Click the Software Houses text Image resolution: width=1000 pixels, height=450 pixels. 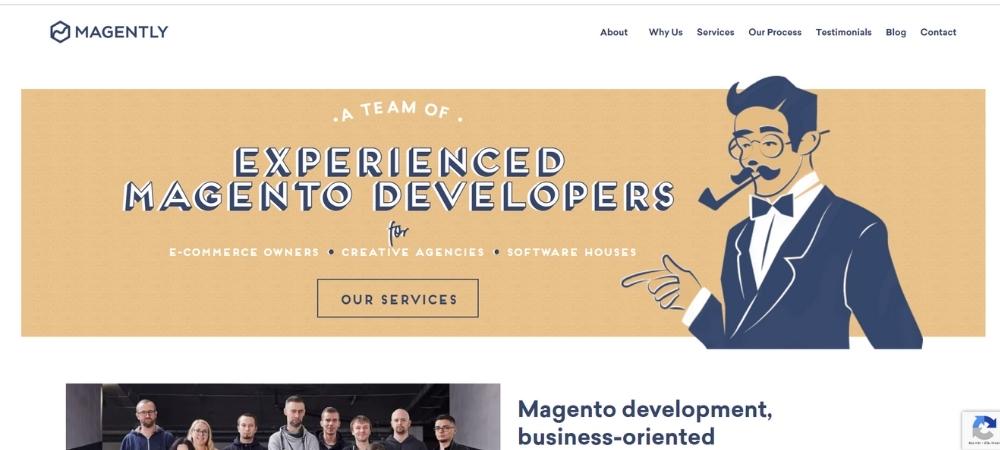[x=571, y=252]
